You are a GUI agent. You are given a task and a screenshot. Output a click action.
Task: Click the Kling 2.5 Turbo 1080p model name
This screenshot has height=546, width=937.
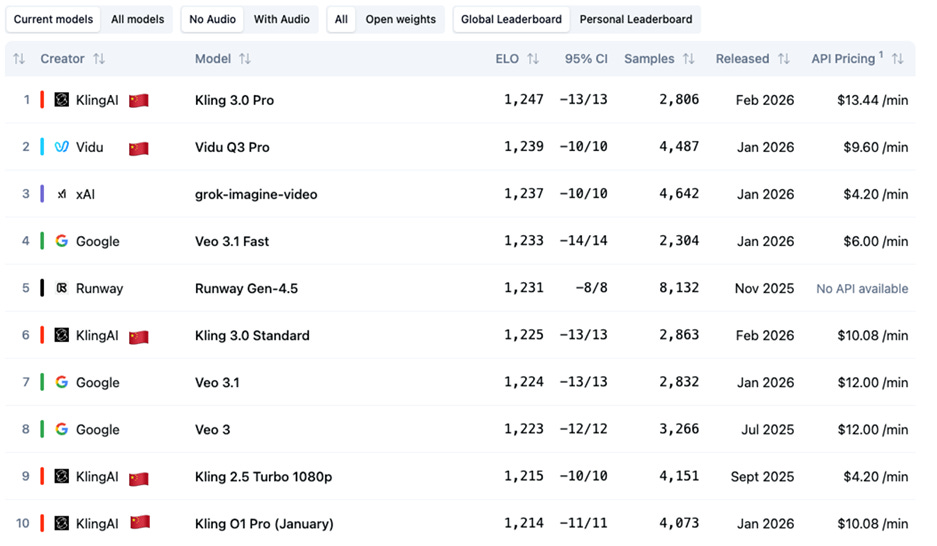click(x=264, y=476)
